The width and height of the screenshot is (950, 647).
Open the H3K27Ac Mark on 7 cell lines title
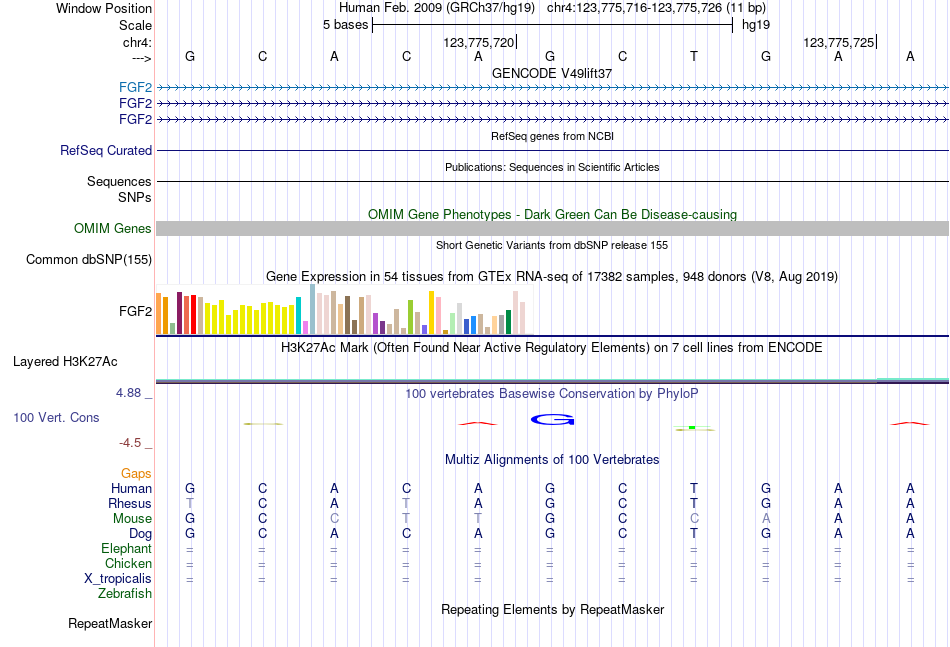[x=552, y=348]
